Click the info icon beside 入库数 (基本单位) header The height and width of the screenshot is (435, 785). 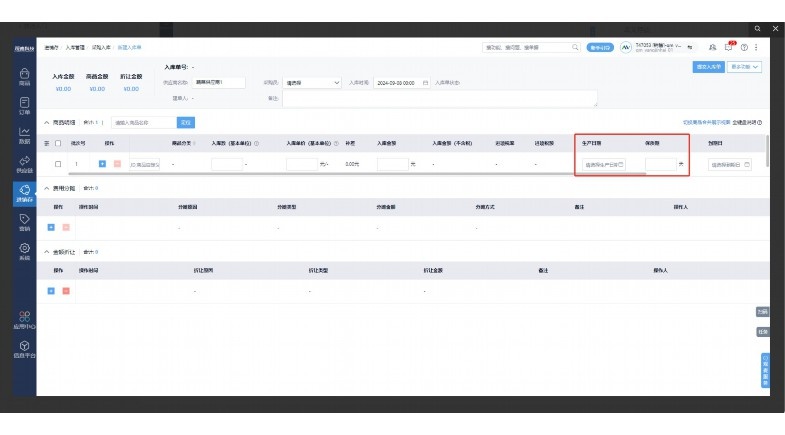click(x=256, y=143)
